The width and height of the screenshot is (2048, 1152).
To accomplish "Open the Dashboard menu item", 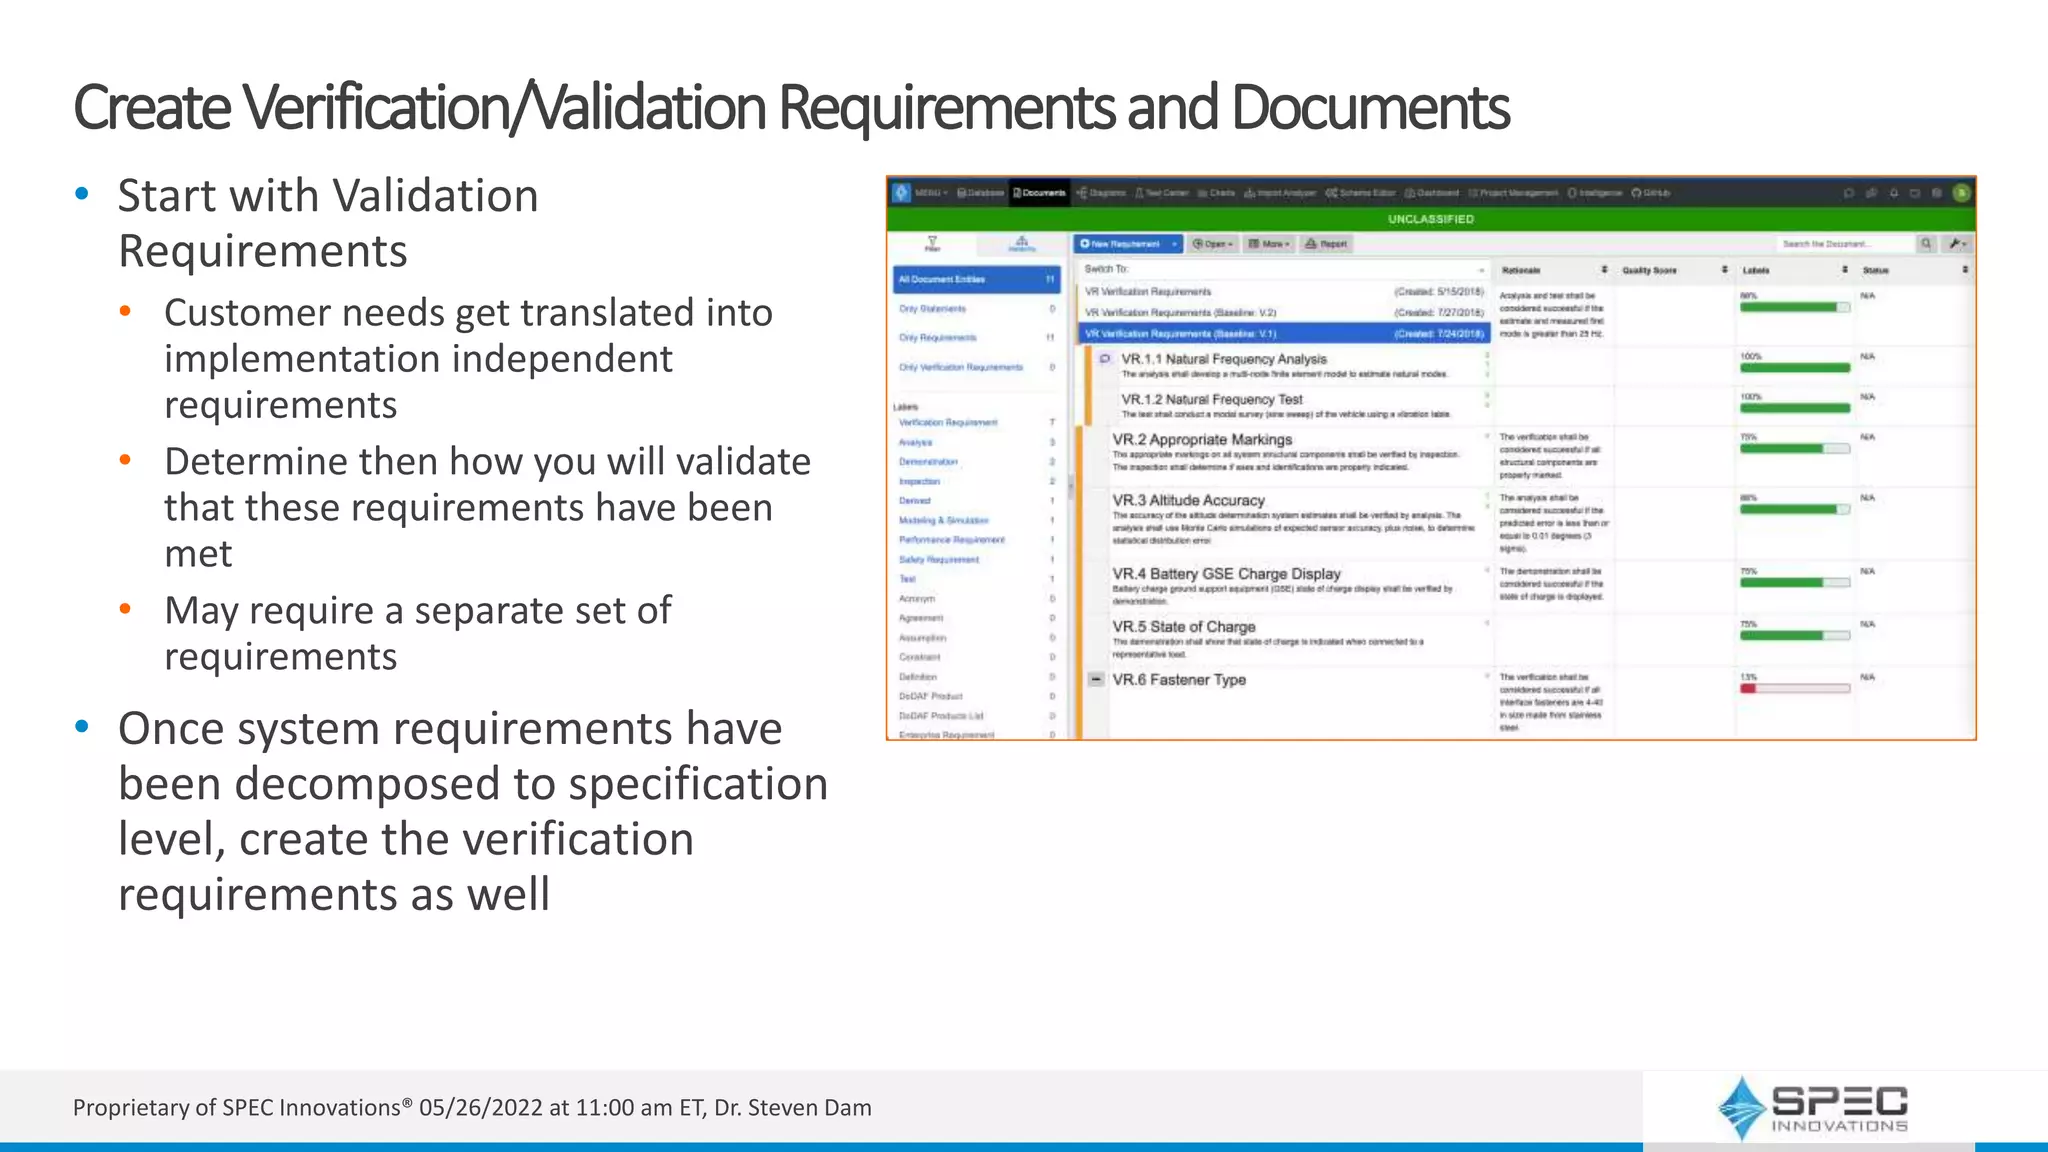I will tap(1432, 193).
